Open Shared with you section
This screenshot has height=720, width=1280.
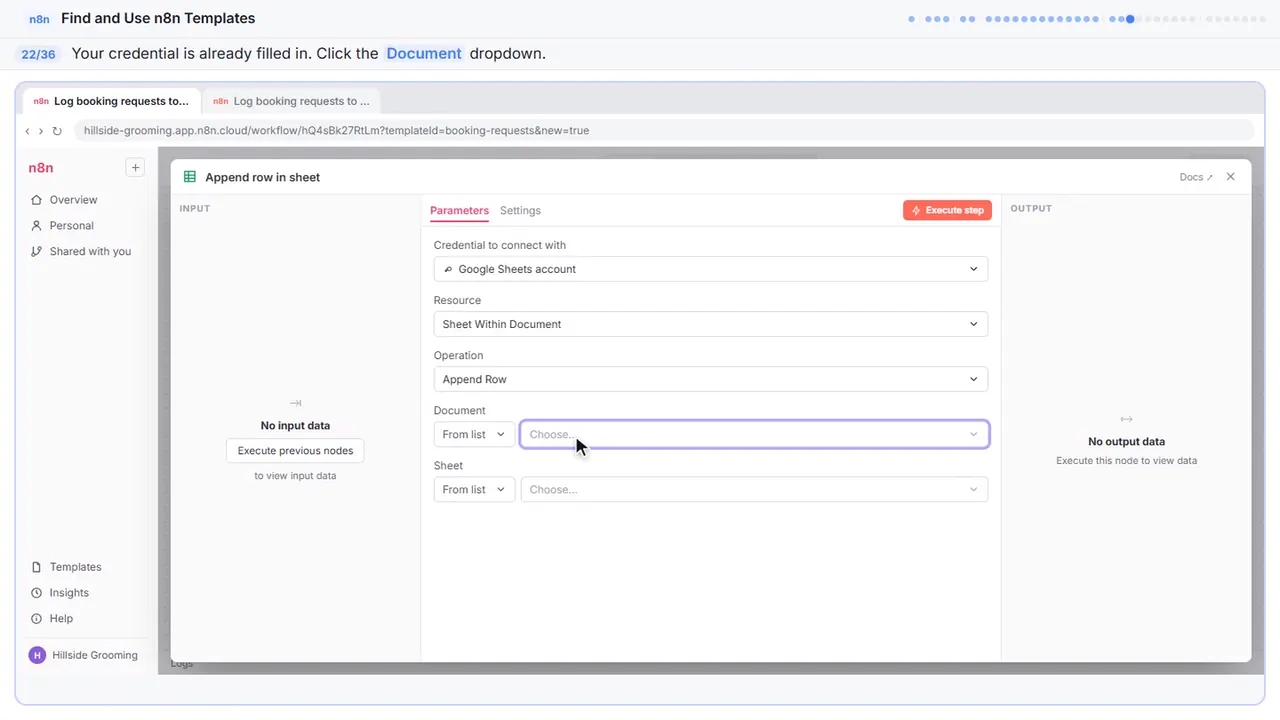pyautogui.click(x=80, y=252)
